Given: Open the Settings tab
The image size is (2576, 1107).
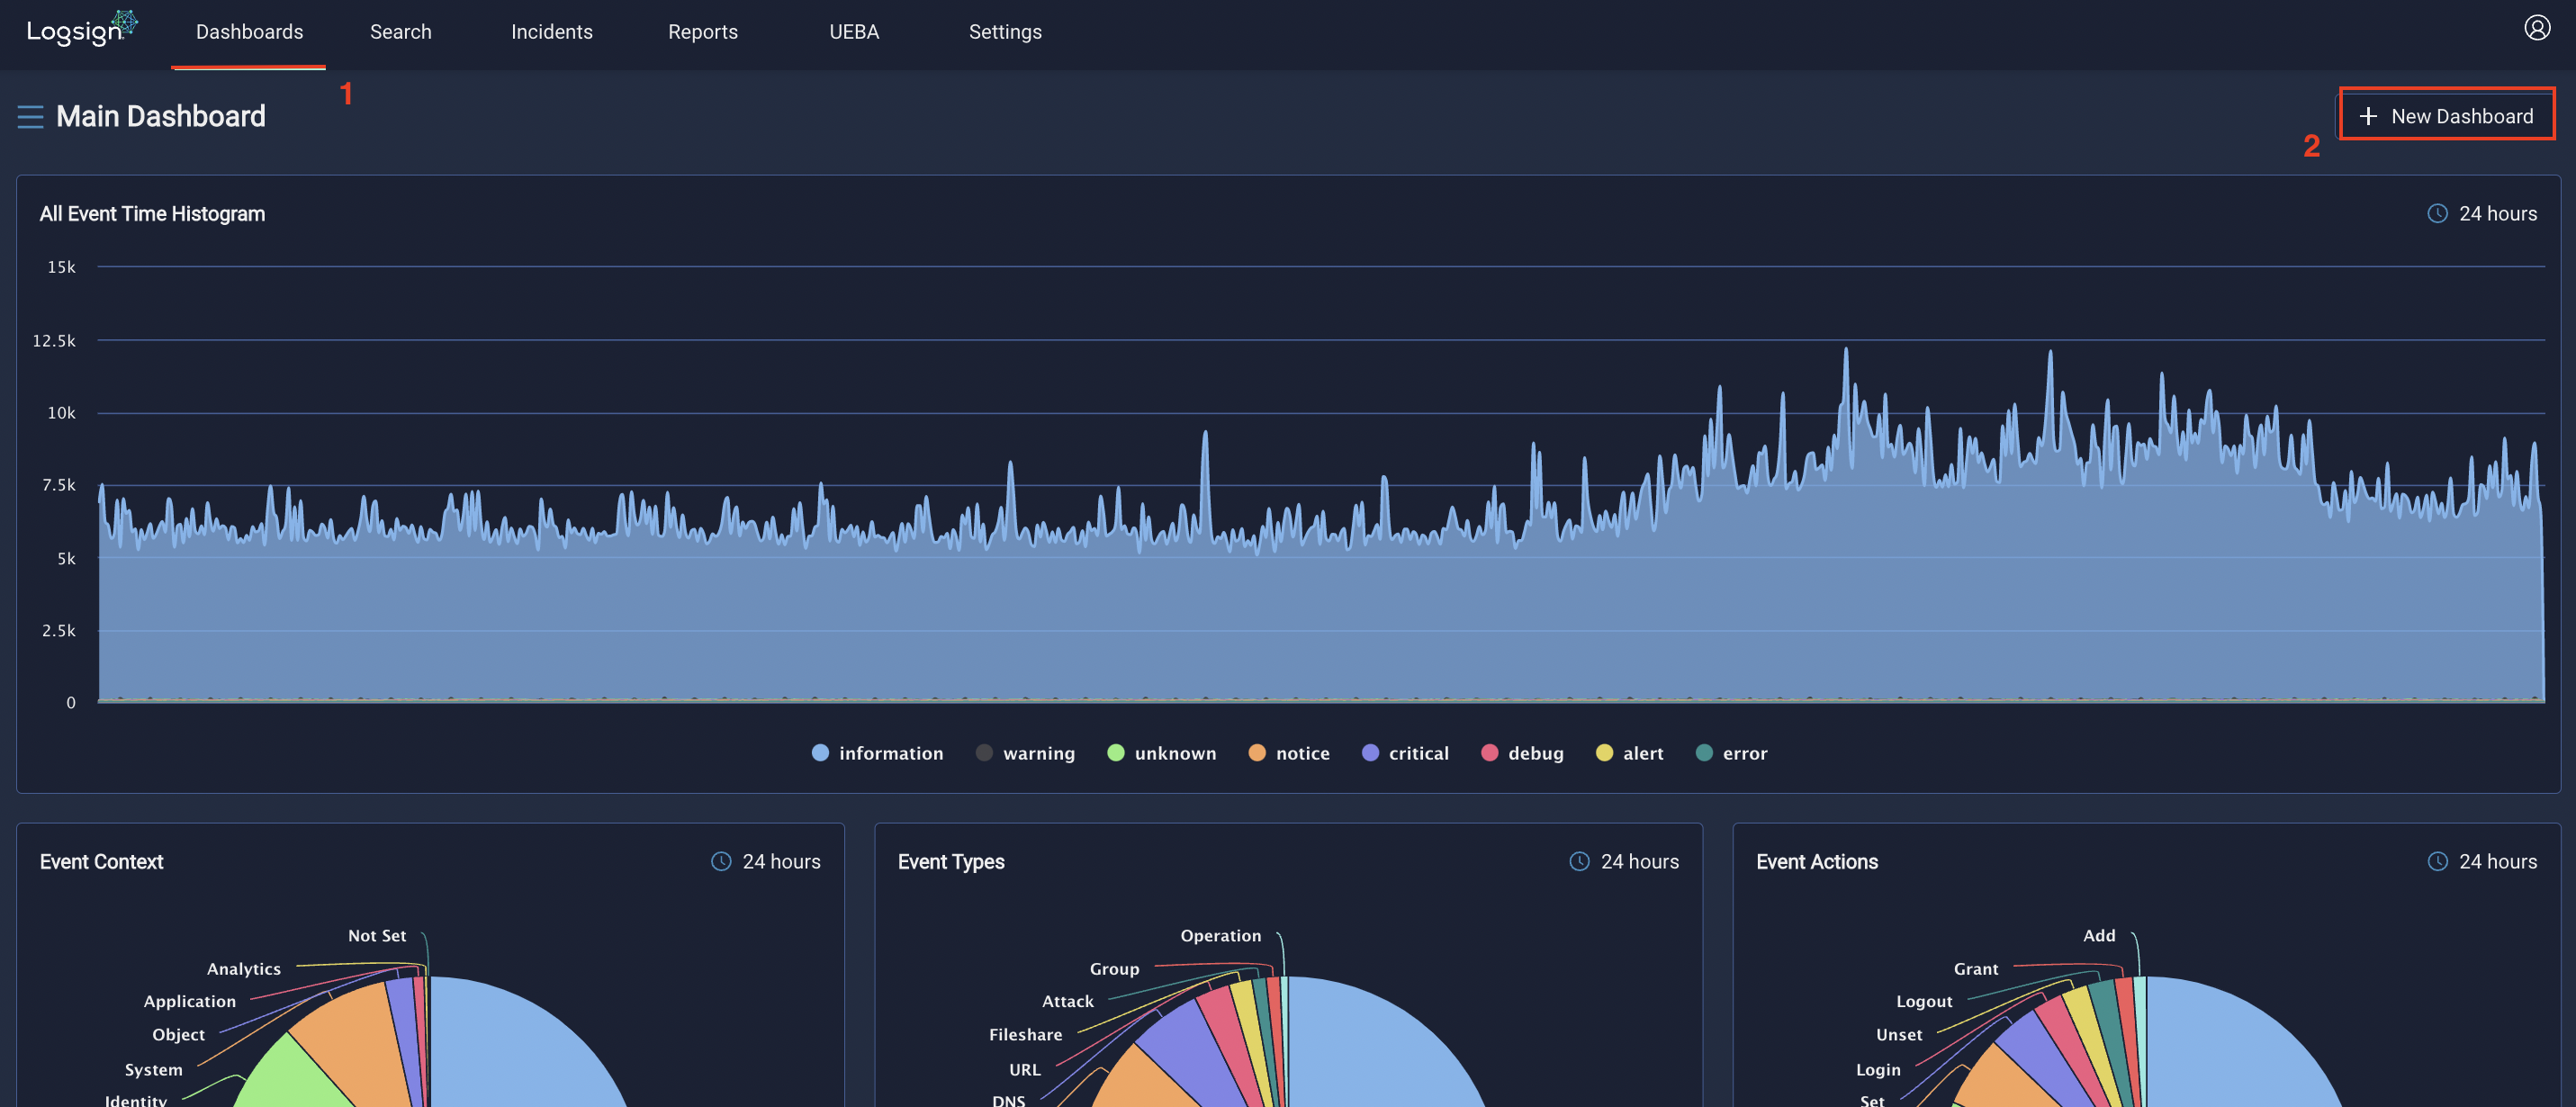Looking at the screenshot, I should (x=1004, y=32).
